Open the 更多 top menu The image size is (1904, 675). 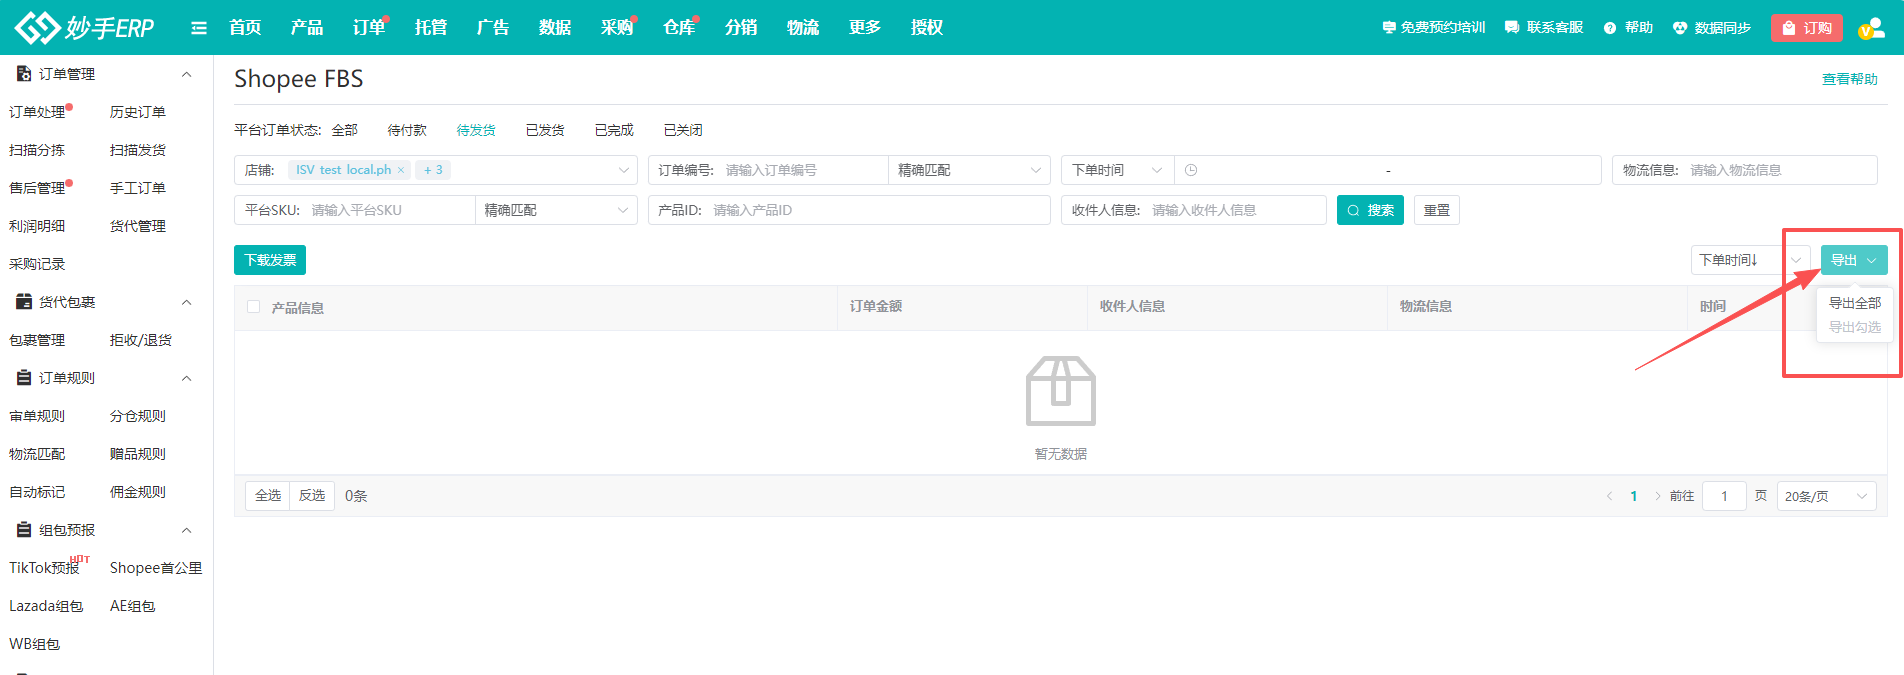(x=865, y=28)
